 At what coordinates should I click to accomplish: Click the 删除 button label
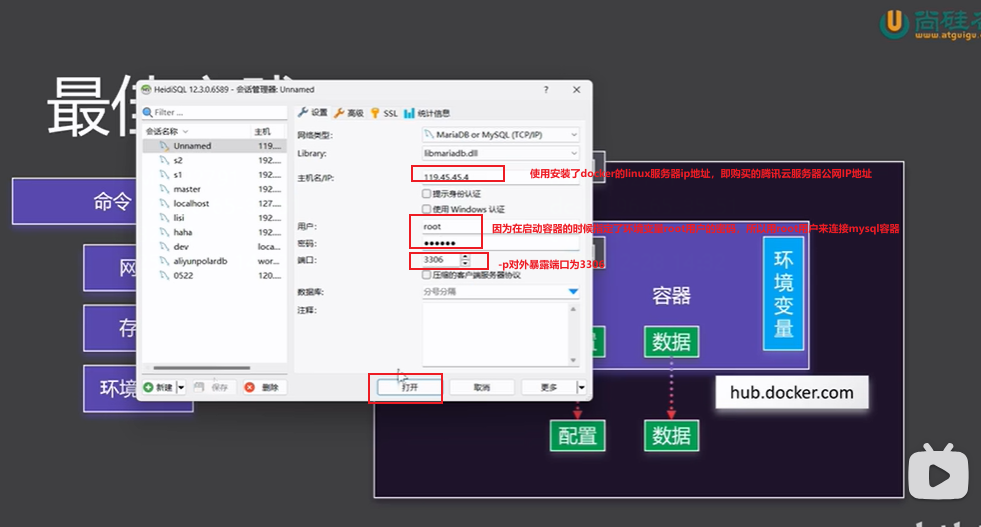click(x=270, y=387)
